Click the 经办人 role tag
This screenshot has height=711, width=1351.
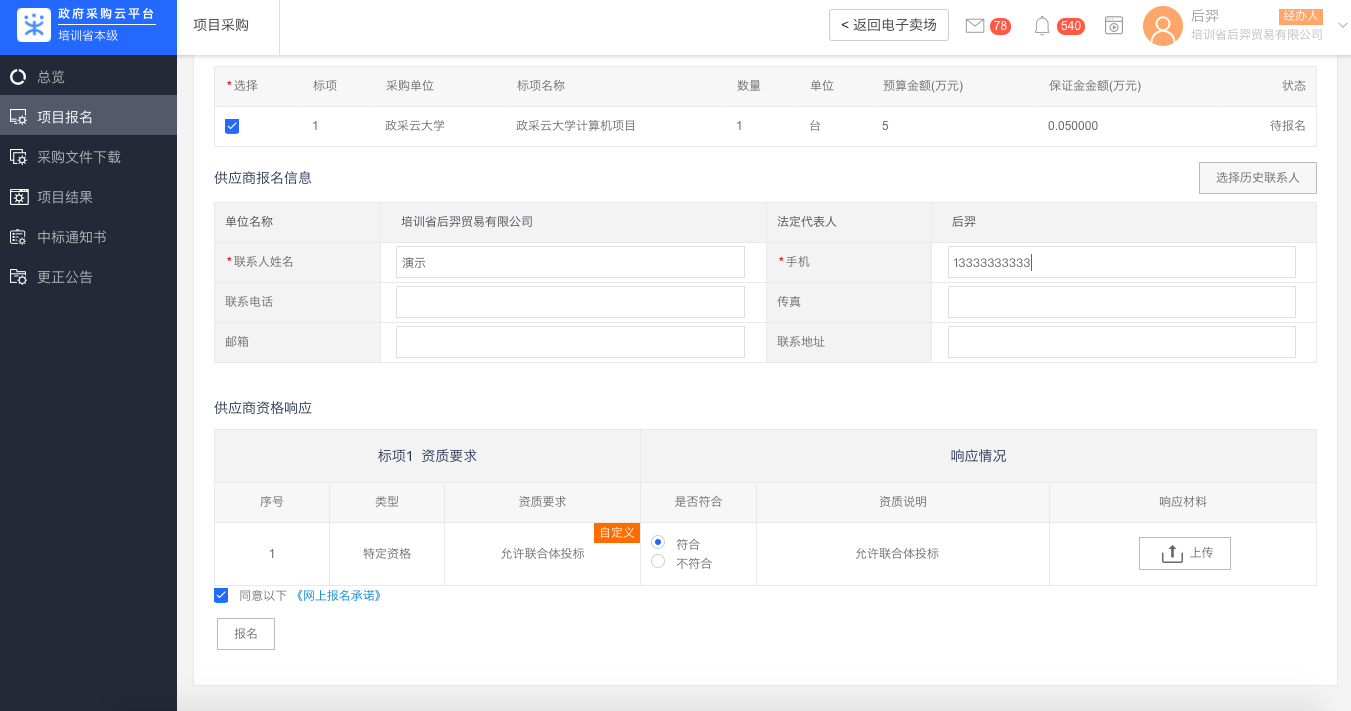tap(1301, 16)
